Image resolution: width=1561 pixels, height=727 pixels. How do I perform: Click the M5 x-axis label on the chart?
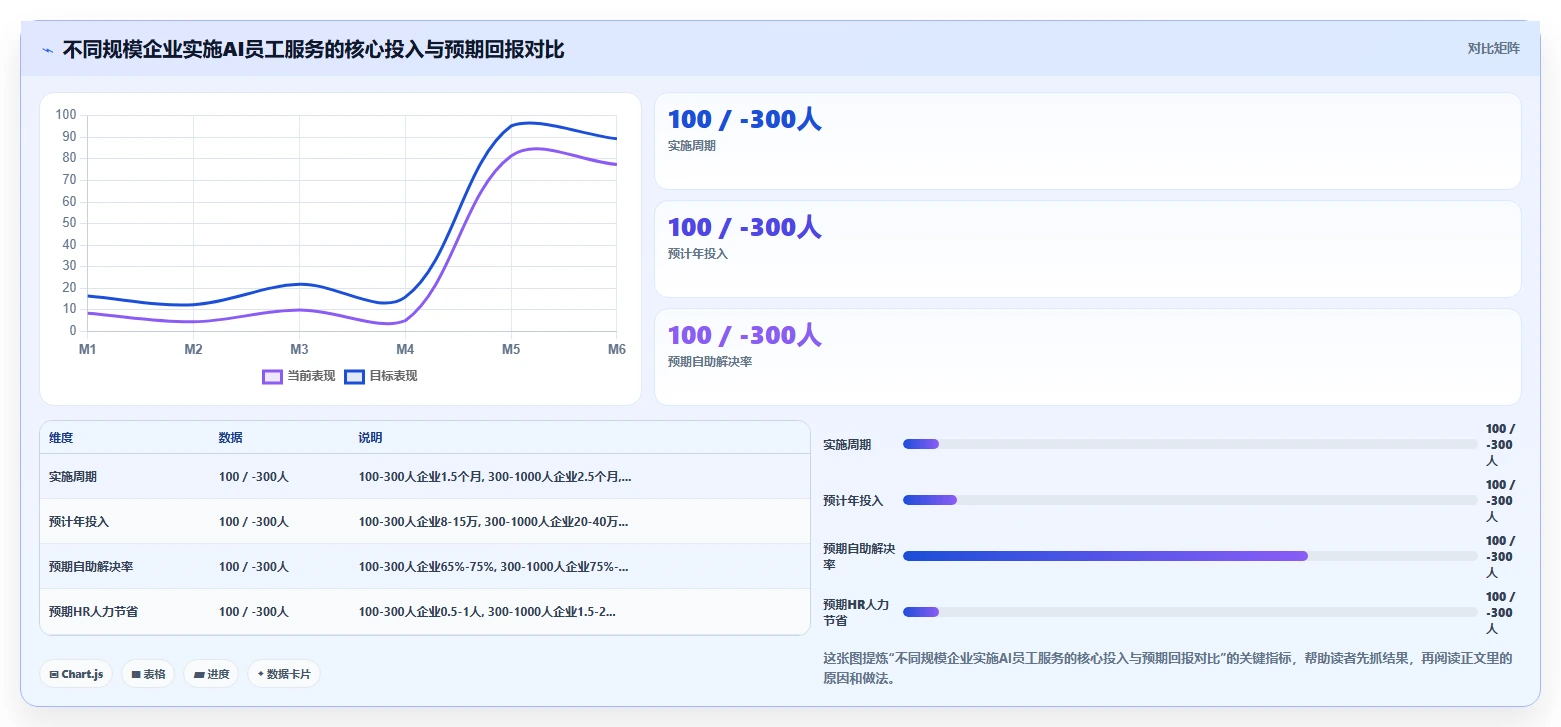pos(511,350)
